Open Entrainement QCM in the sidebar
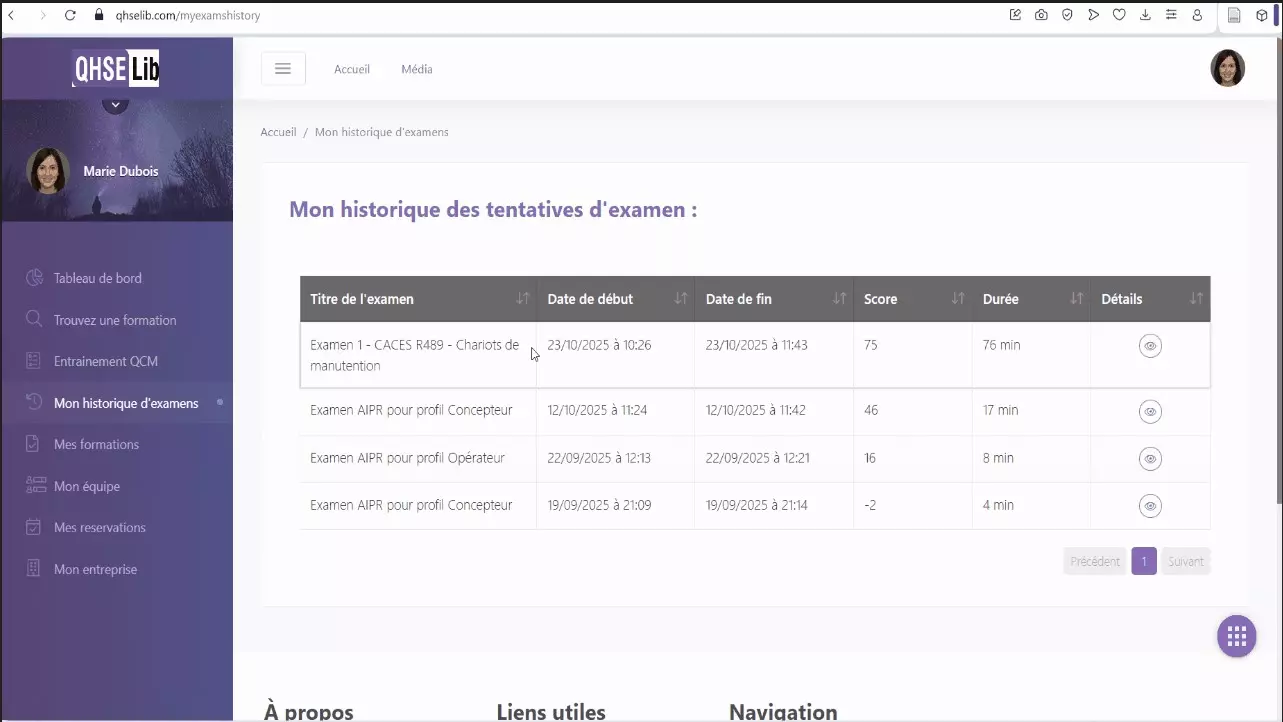Image resolution: width=1283 pixels, height=722 pixels. coord(106,361)
